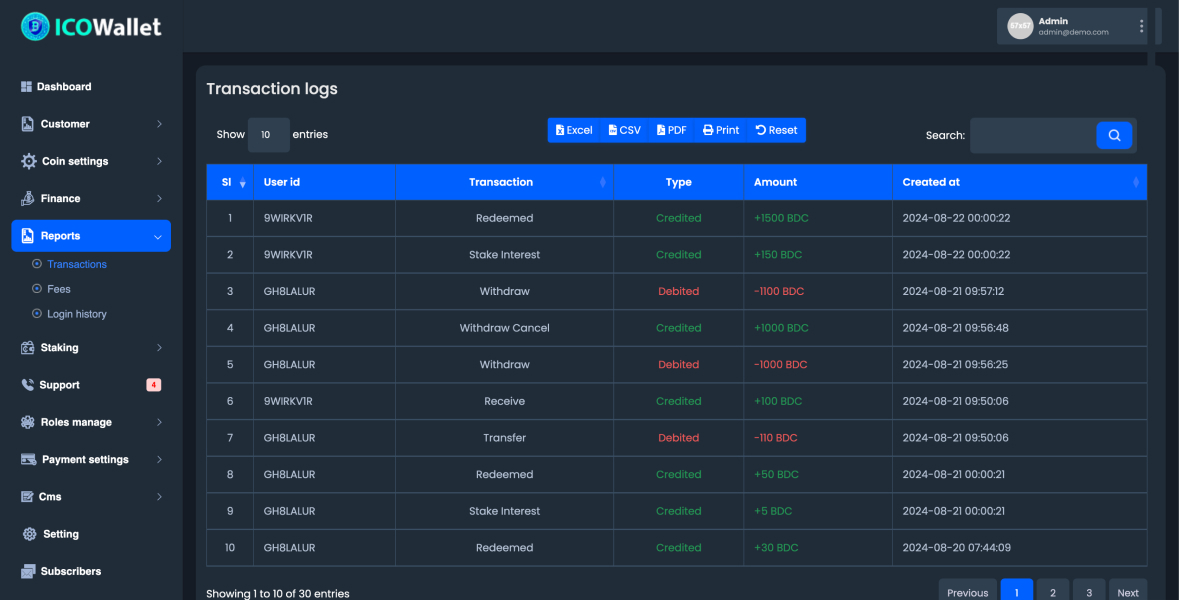Open Support with the headset icon
This screenshot has height=600, width=1200.
27,384
